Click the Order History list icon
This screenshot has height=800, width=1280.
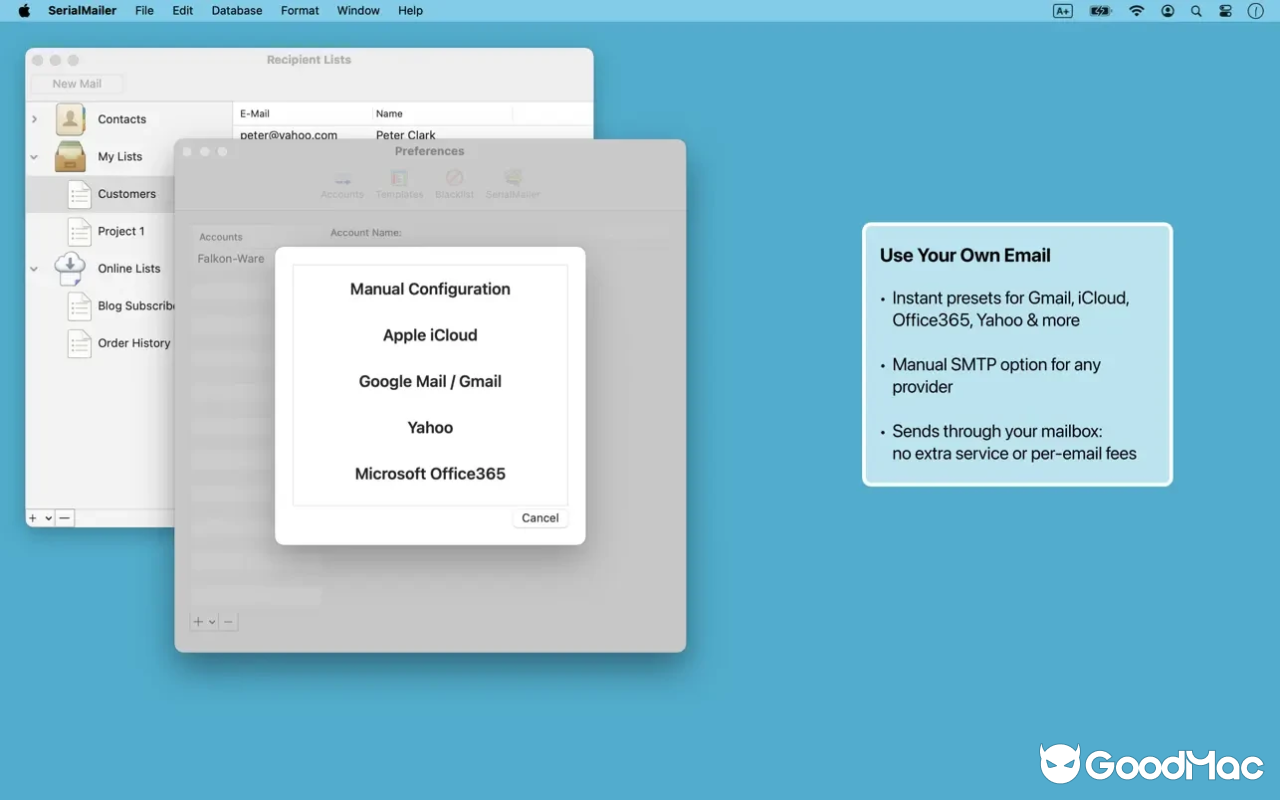[79, 343]
